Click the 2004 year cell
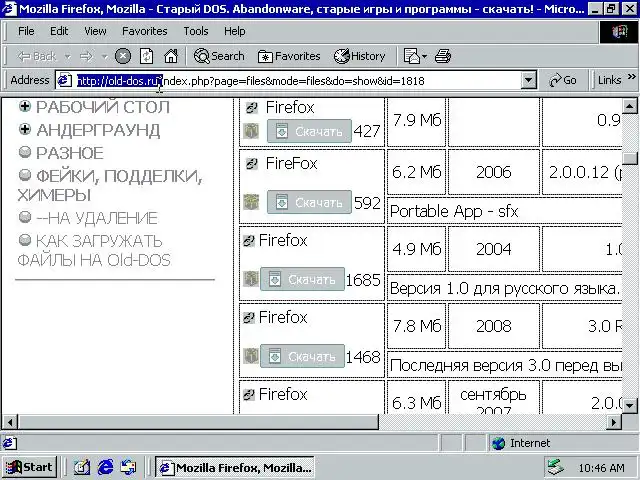The height and width of the screenshot is (480, 640). click(x=494, y=249)
